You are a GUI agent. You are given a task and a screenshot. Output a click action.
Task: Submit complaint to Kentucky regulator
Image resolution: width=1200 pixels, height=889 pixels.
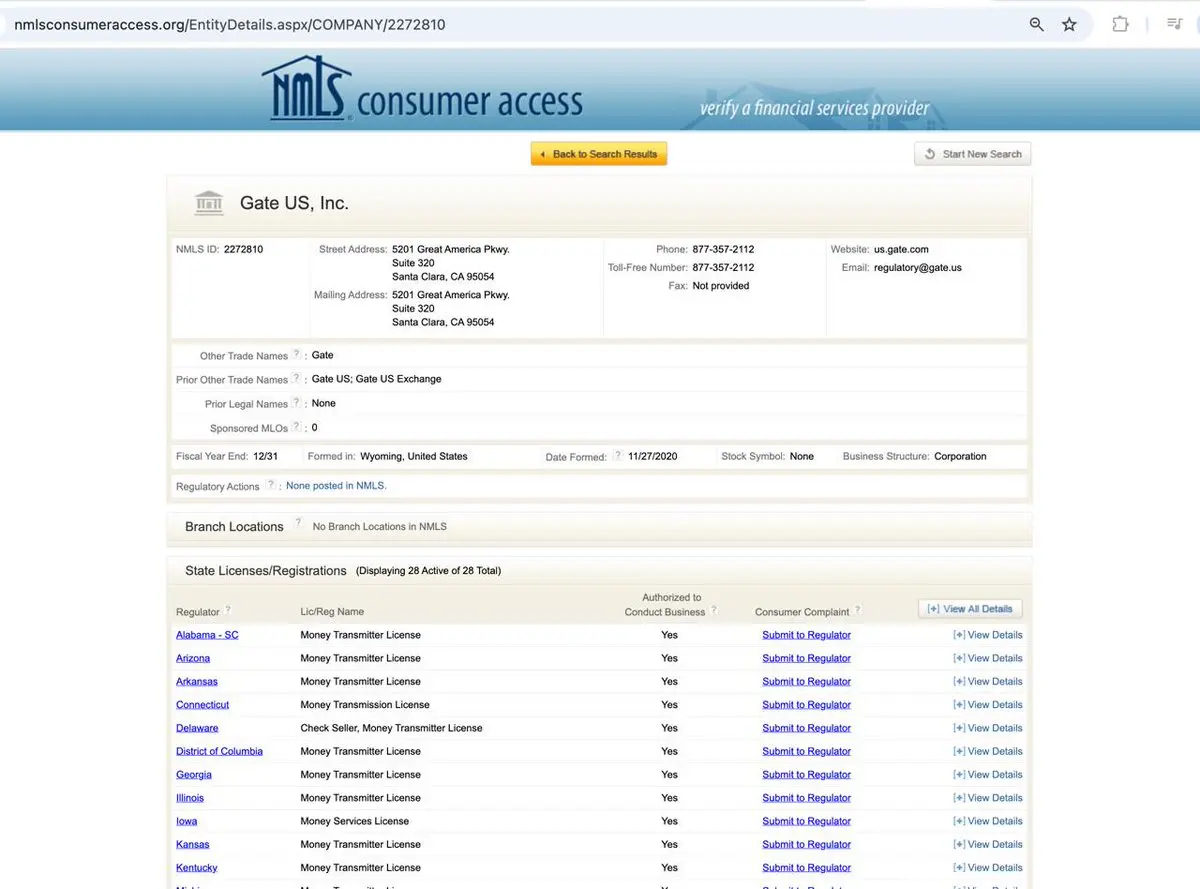(x=806, y=868)
